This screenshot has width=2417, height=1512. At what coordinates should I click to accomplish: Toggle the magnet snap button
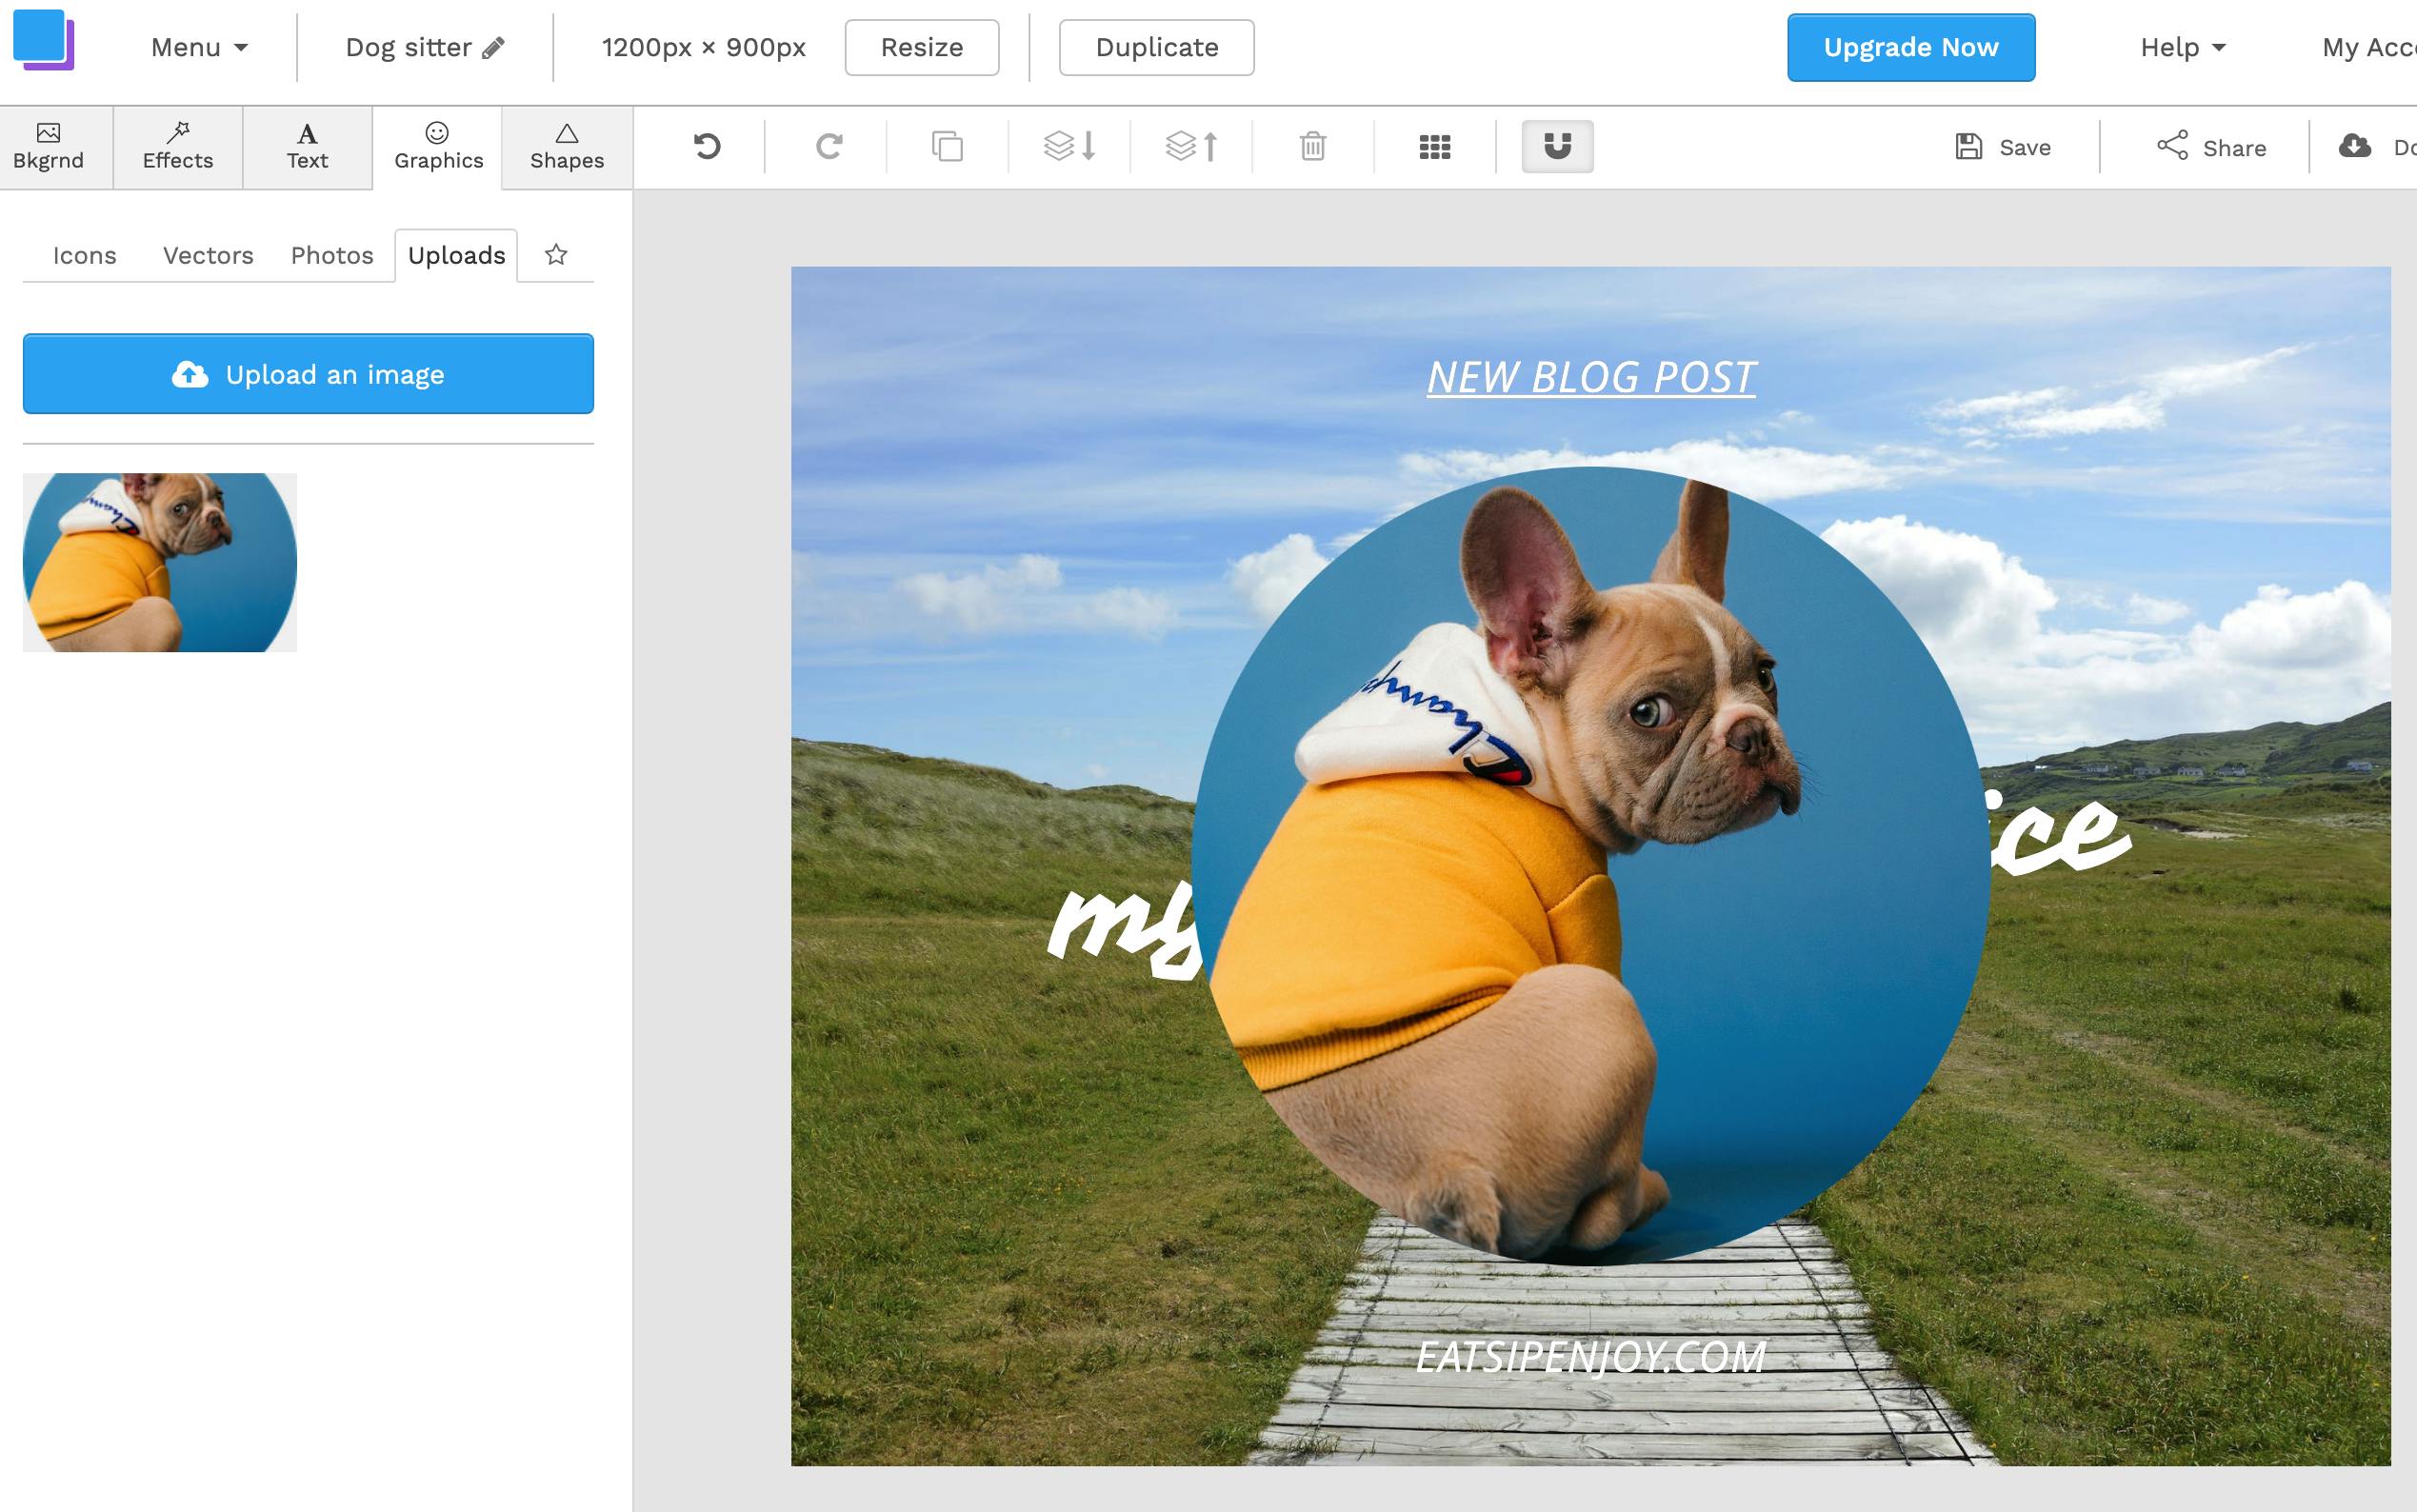[1557, 147]
